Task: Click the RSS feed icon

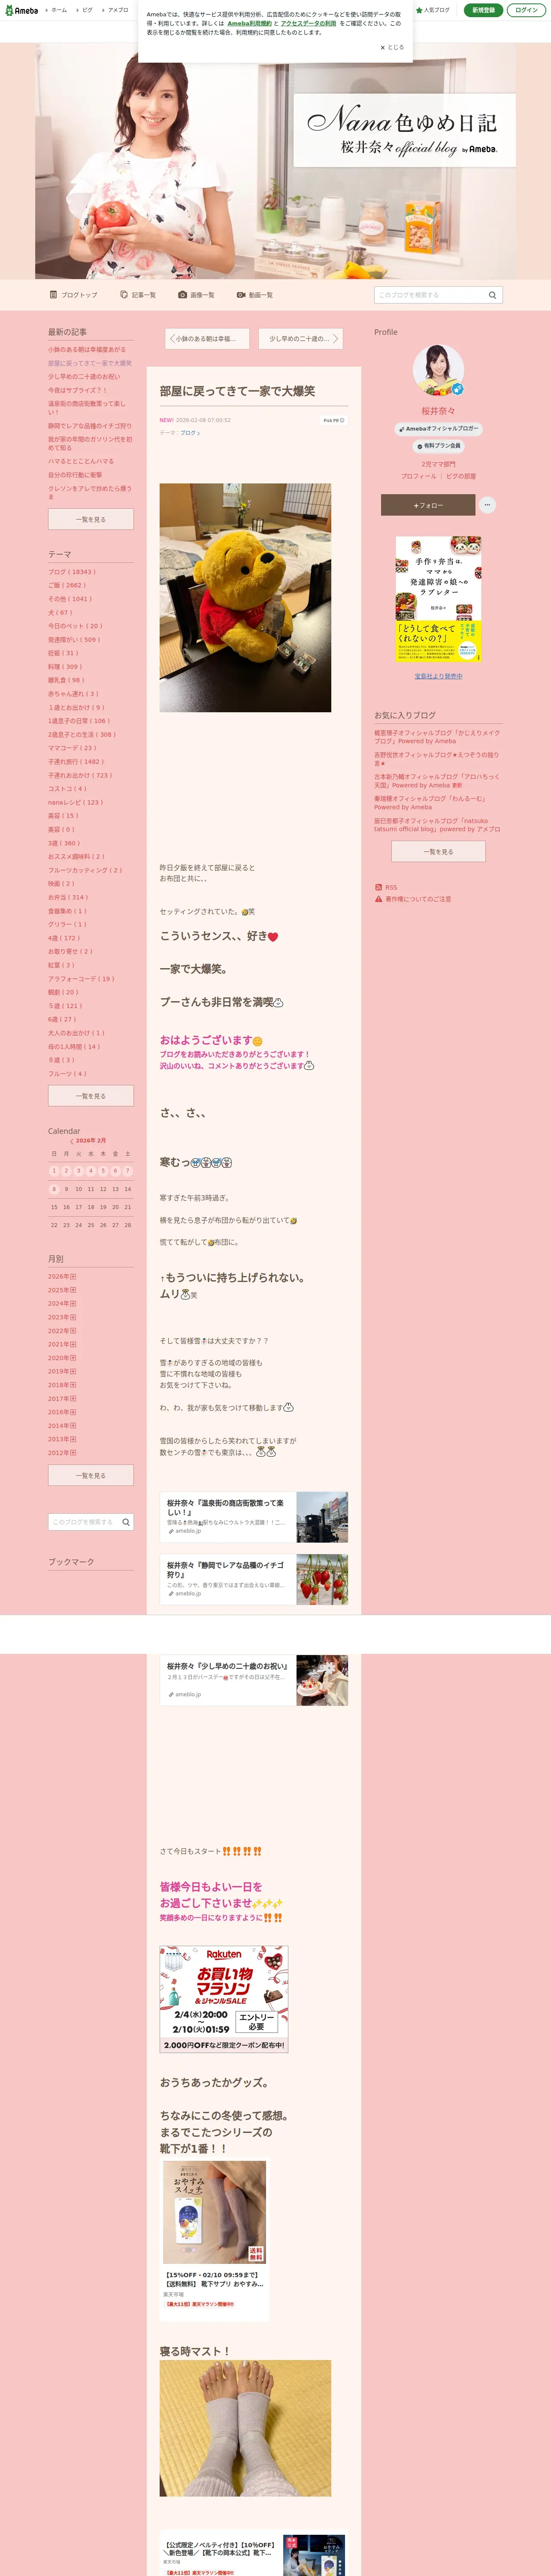Action: click(x=378, y=887)
